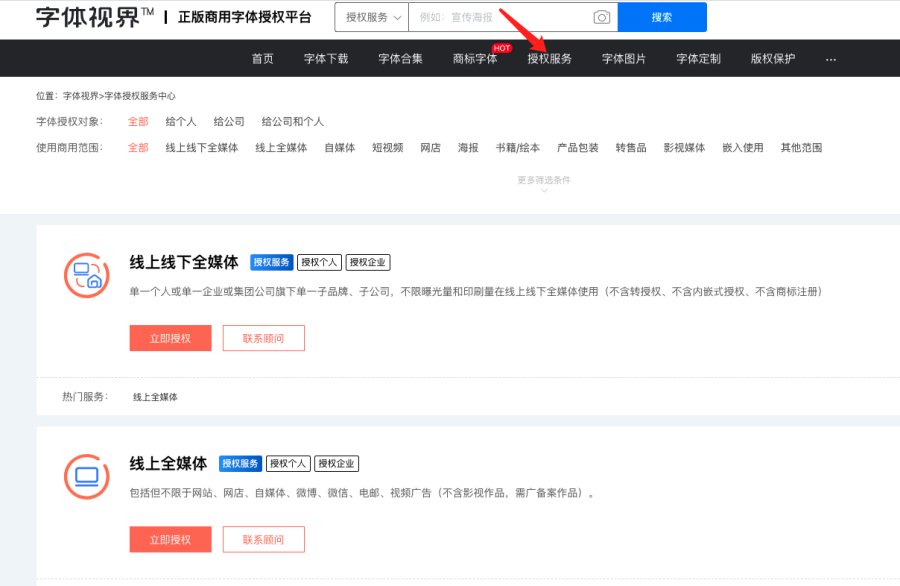The width and height of the screenshot is (900, 586).
Task: Expand 更多筛选条件 filter options
Action: 543,183
